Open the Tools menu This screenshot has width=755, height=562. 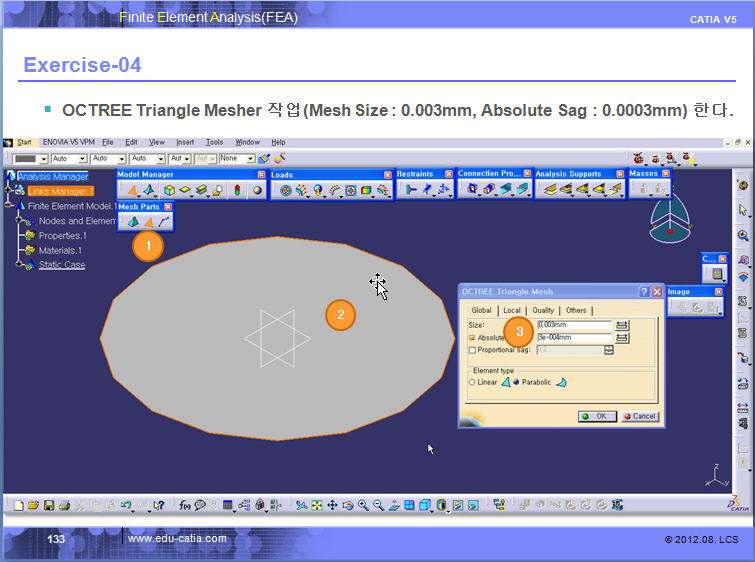214,142
